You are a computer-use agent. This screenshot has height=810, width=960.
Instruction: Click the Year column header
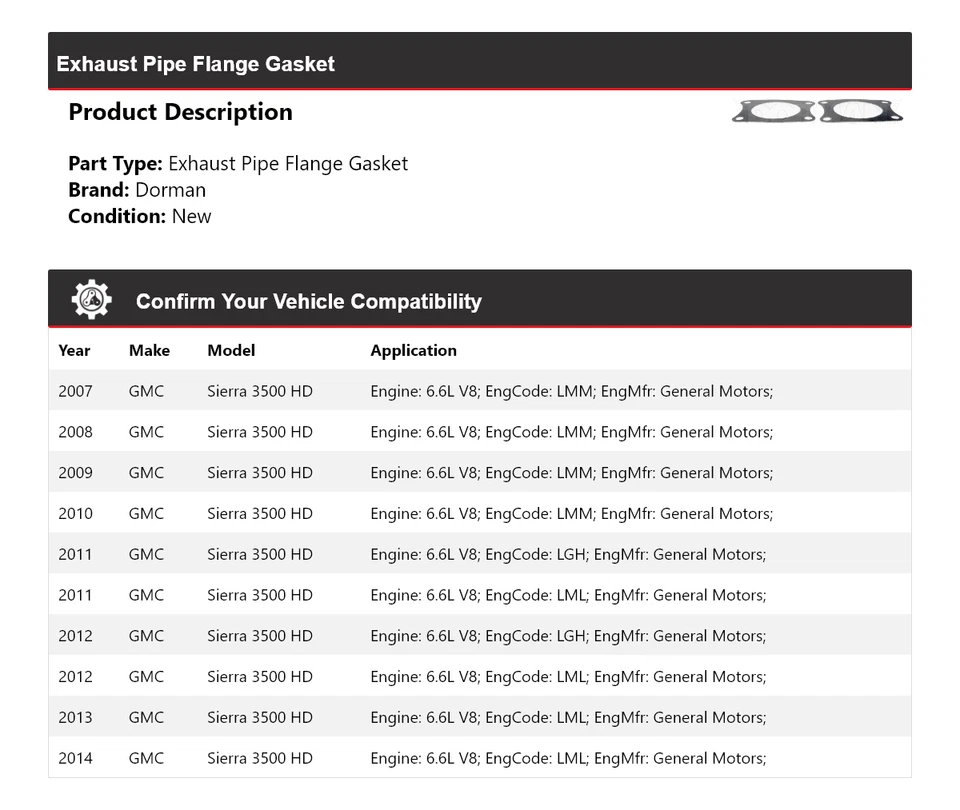[x=74, y=350]
